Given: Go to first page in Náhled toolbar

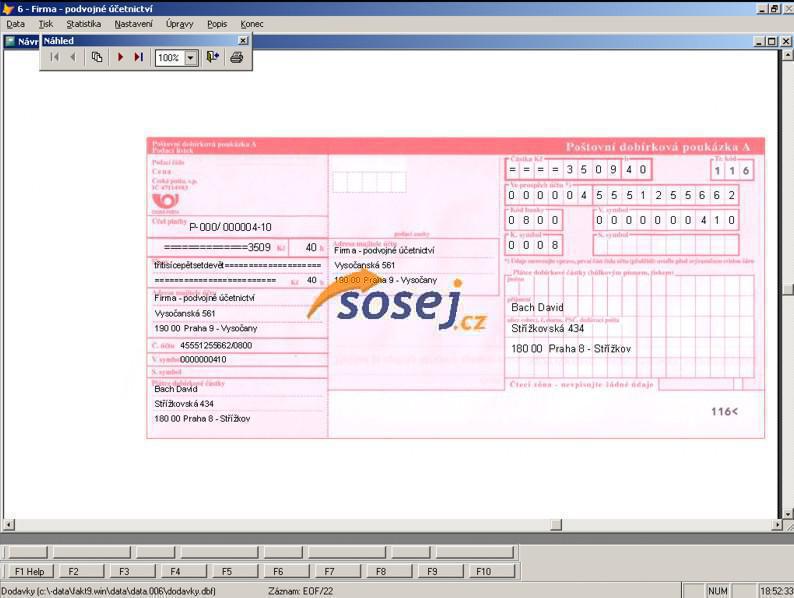Looking at the screenshot, I should coord(55,57).
